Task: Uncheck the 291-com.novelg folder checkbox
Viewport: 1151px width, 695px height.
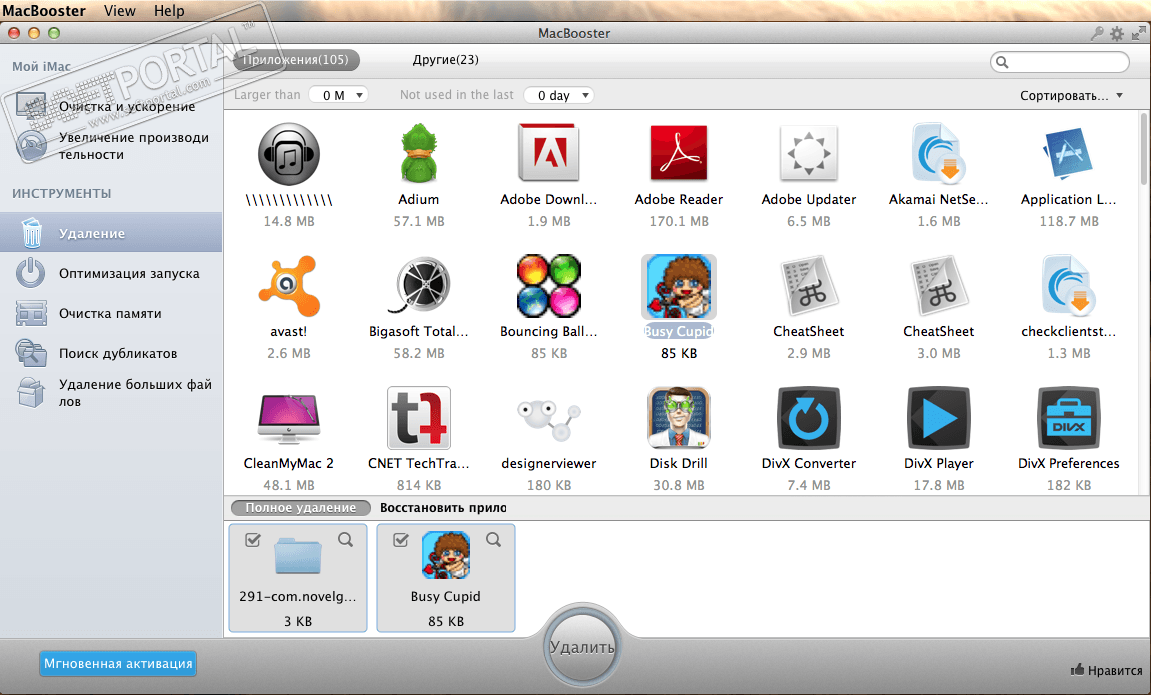Action: click(x=253, y=540)
